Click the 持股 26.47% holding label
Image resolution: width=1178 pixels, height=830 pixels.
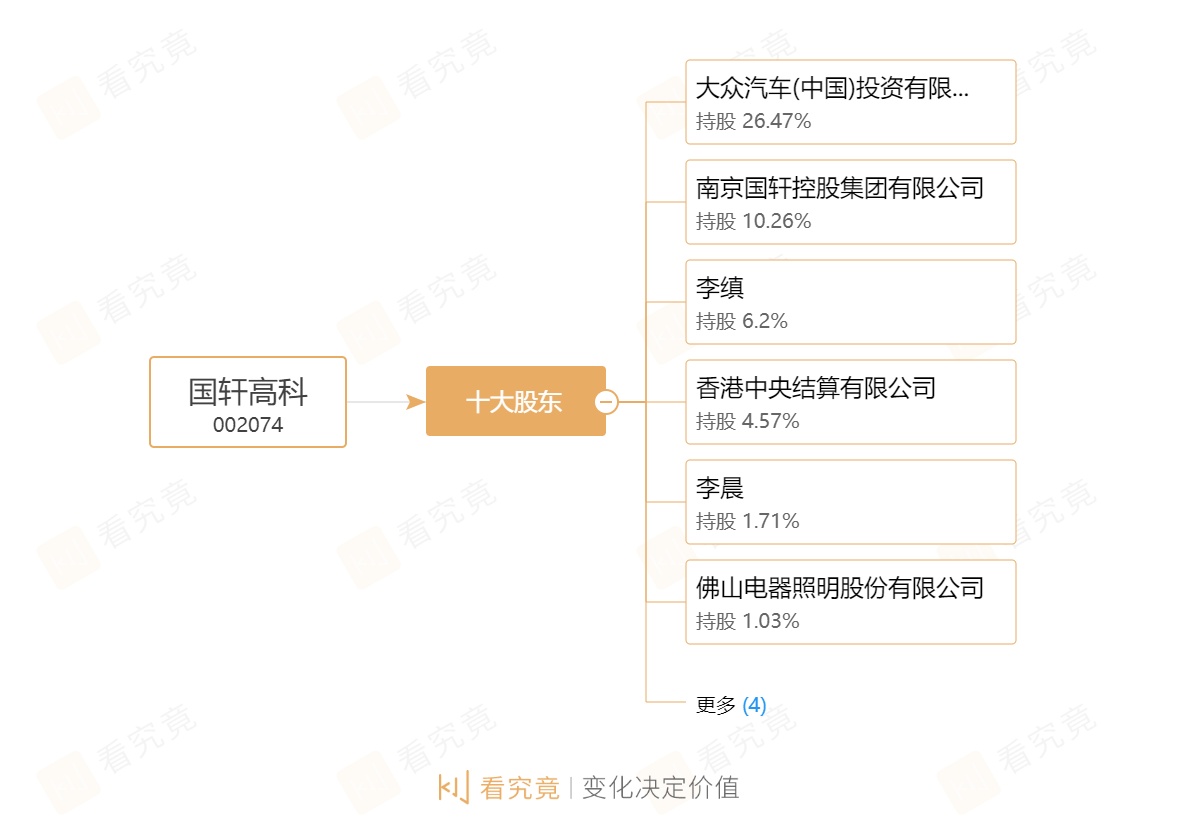point(754,122)
